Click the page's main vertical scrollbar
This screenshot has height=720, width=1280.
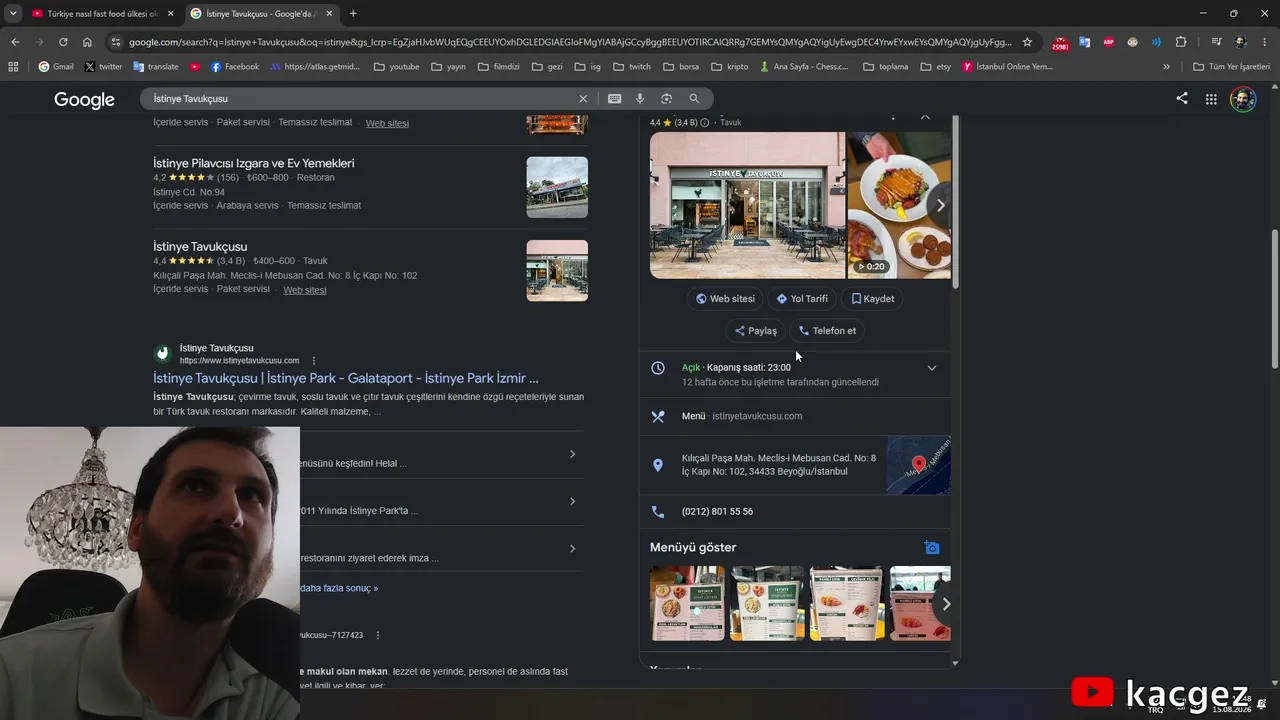tap(1274, 300)
